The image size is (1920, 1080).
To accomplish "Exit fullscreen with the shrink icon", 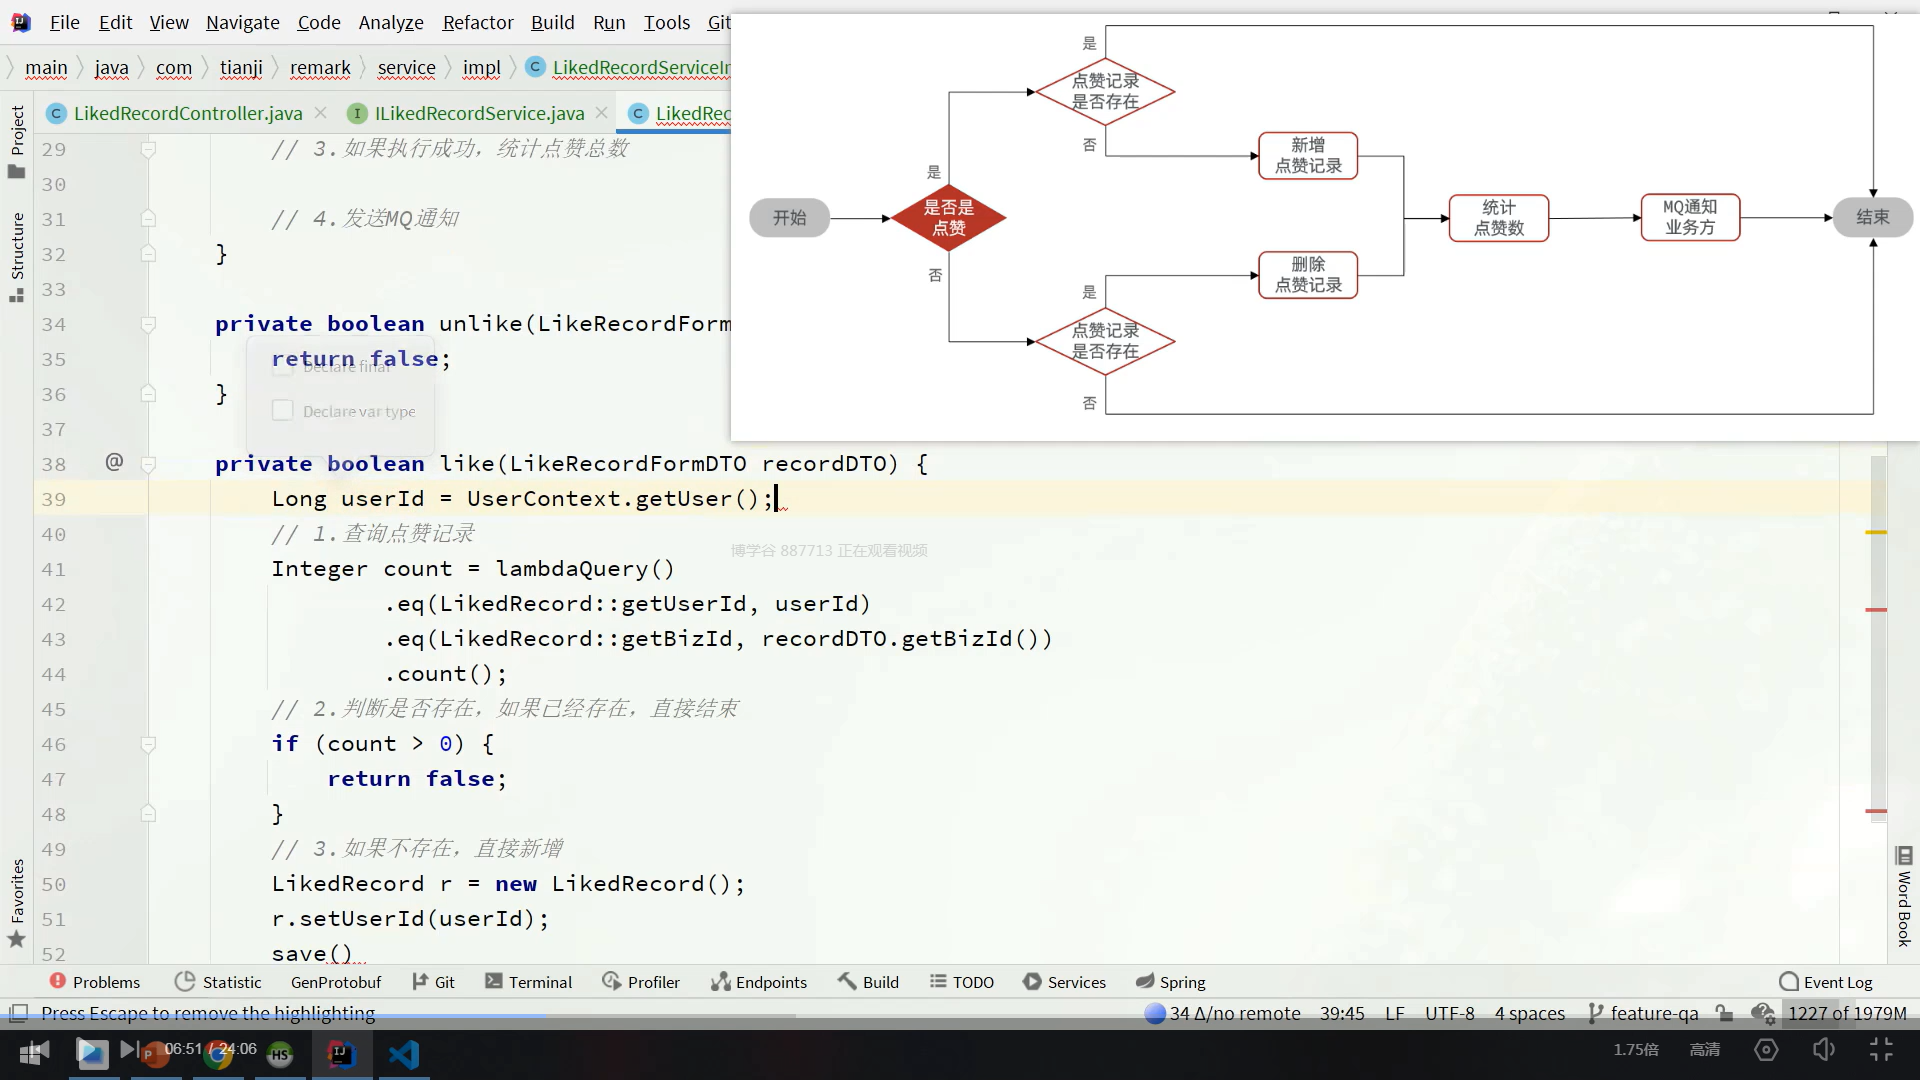I will pos(1881,1049).
